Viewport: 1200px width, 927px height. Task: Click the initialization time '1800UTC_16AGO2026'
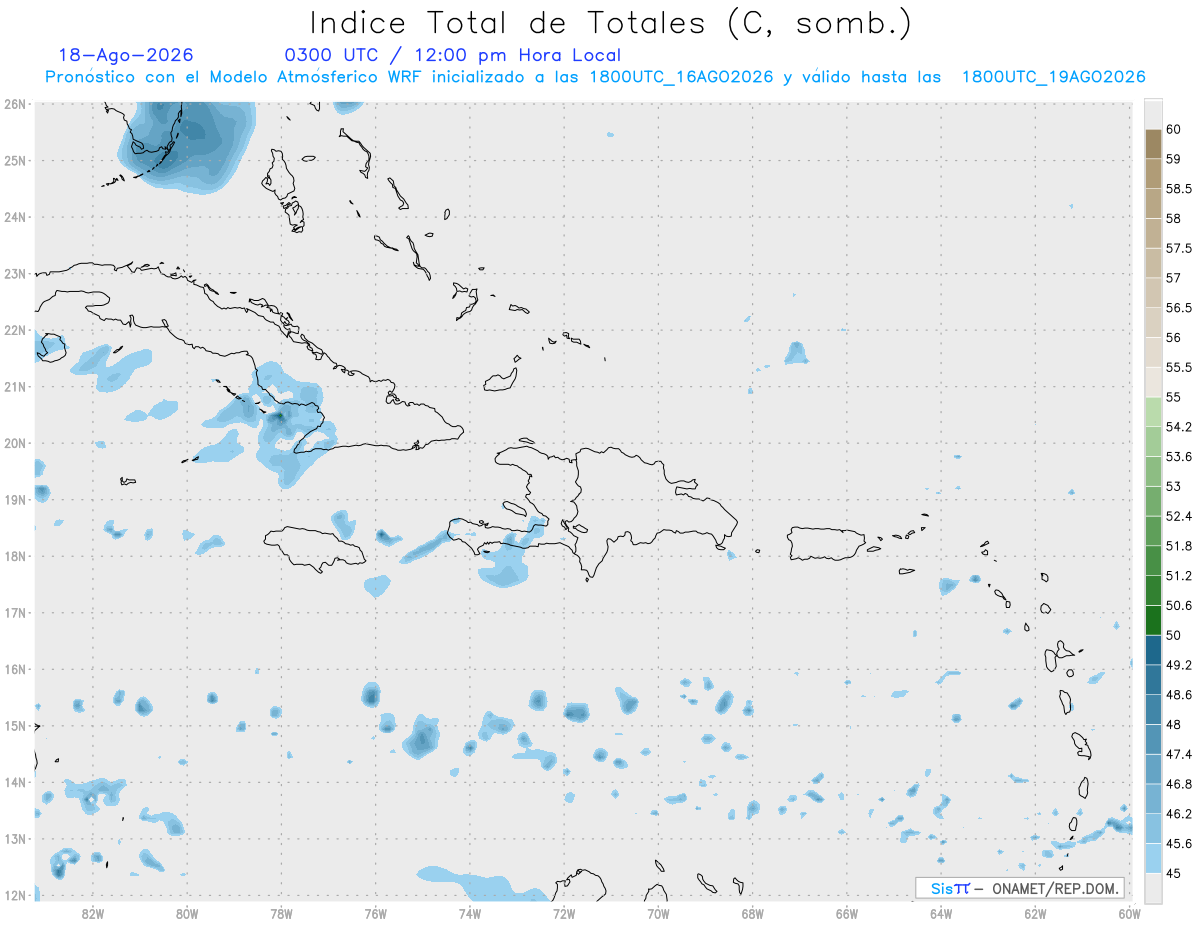point(681,77)
